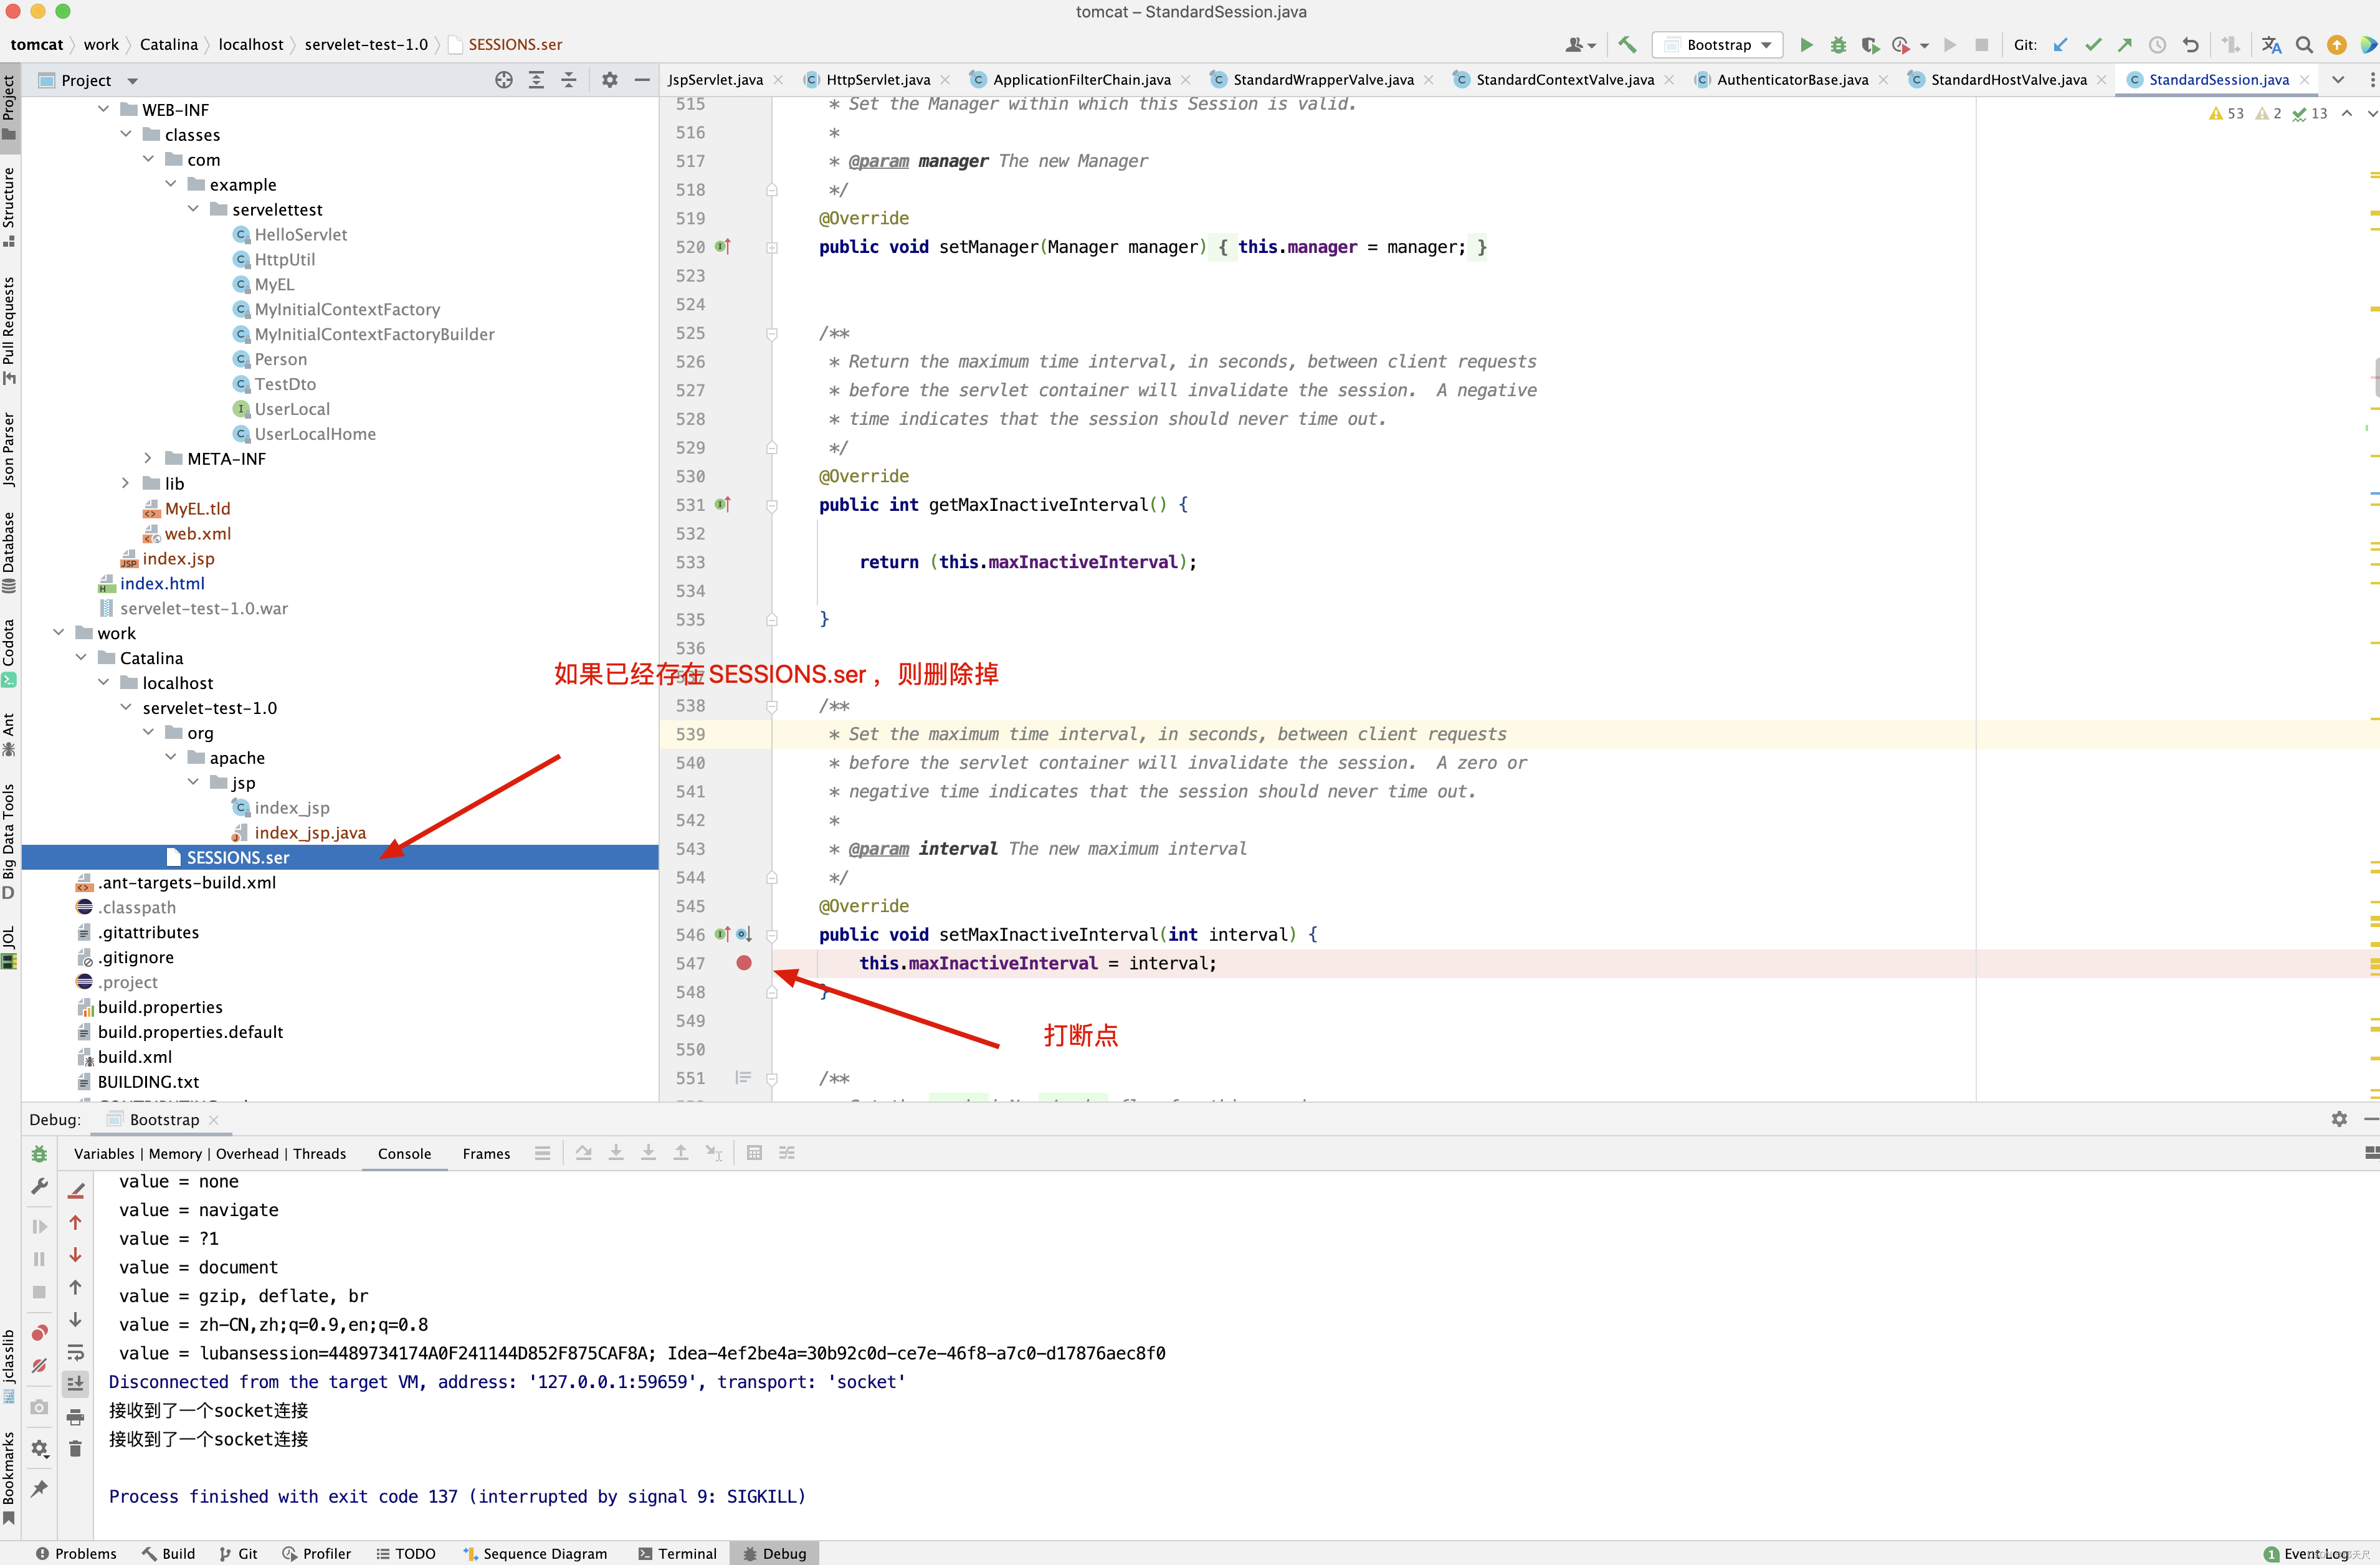Open the Terminal tool window

(677, 1554)
